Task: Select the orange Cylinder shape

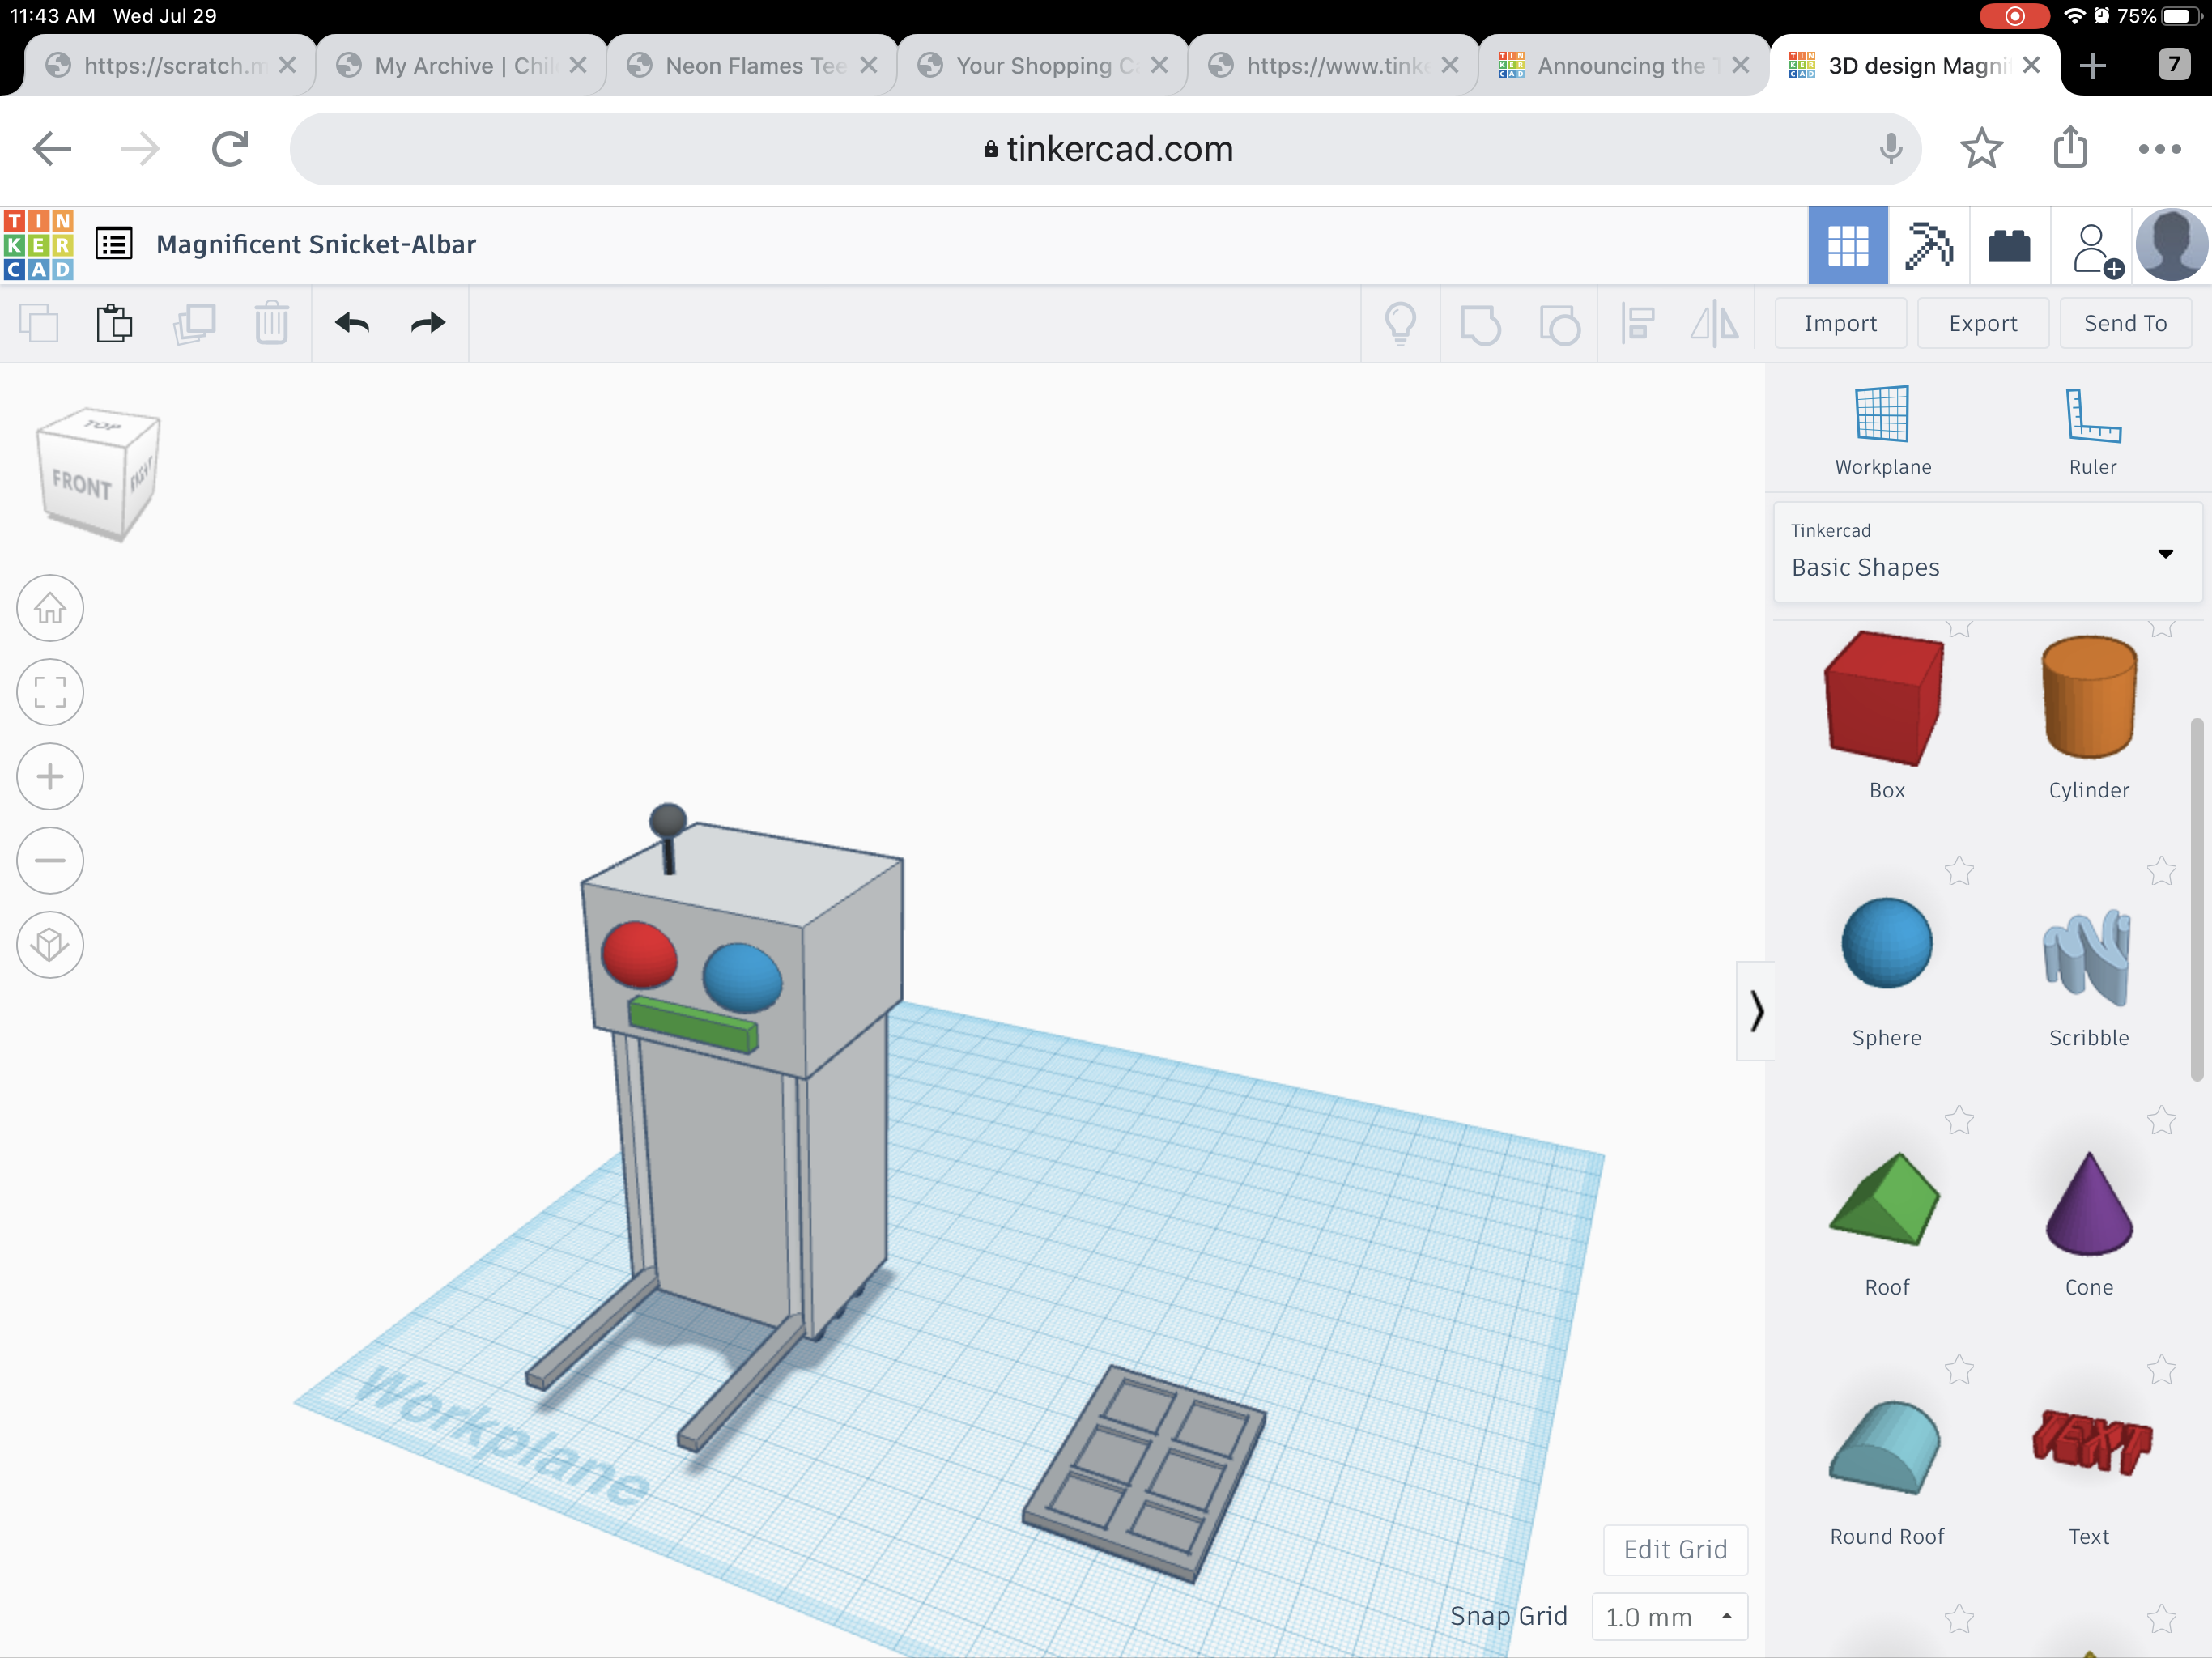Action: (2088, 698)
